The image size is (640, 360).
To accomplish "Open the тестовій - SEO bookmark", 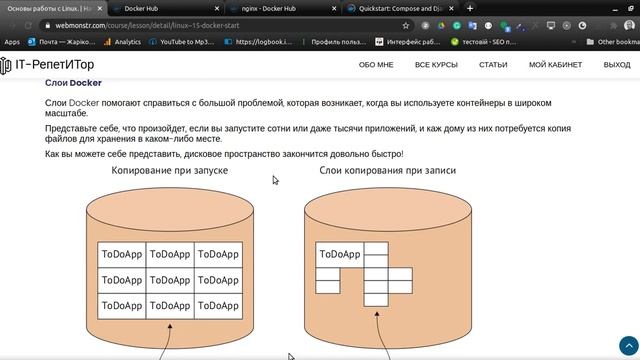I will point(484,42).
